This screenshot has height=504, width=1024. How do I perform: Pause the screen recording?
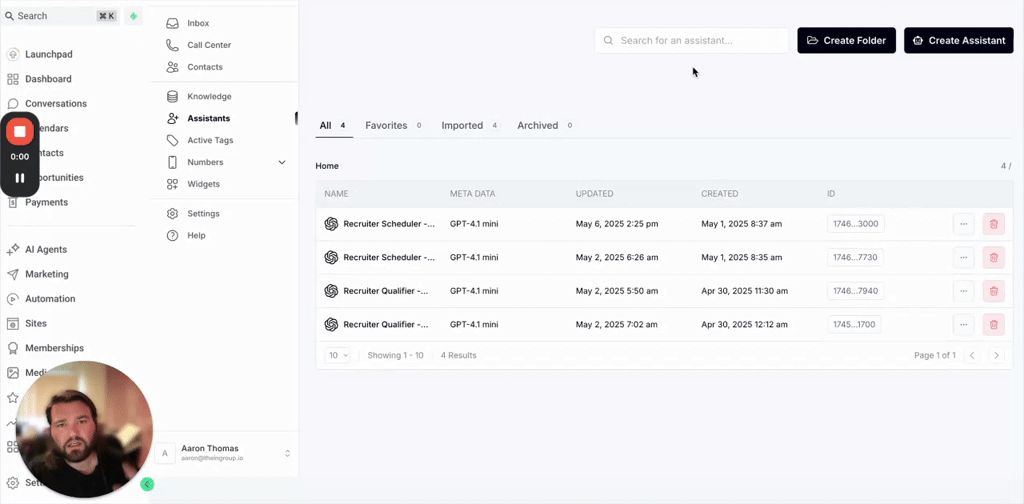point(20,178)
